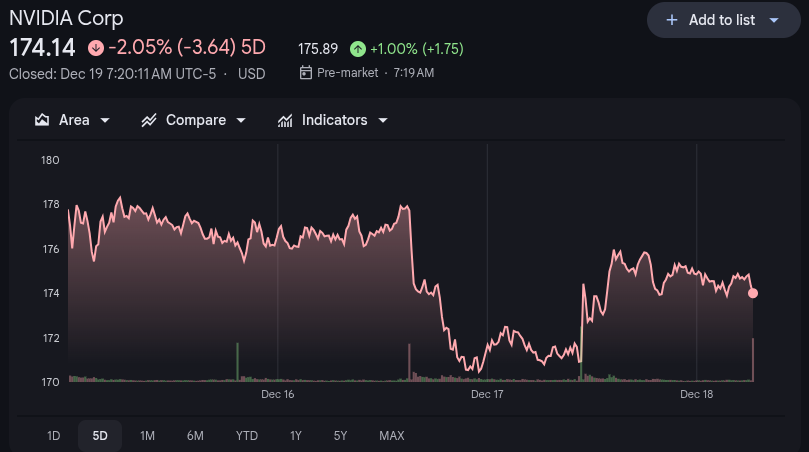Viewport: 809px width, 452px height.
Task: Click the +1.00% (+1.75) pre-market change
Action: pyautogui.click(x=417, y=49)
